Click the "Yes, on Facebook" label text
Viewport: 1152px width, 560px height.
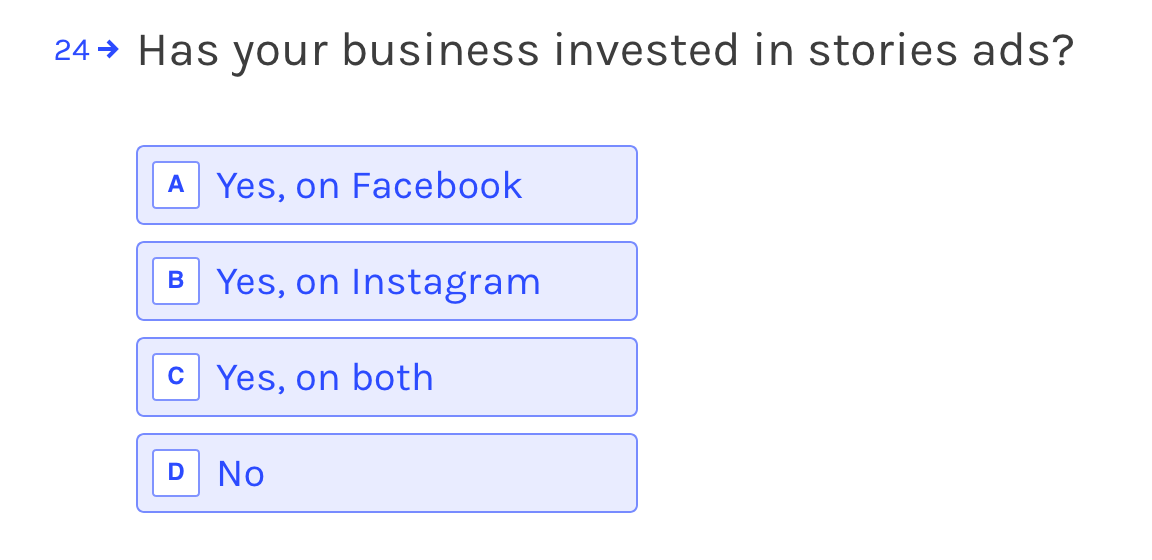pos(370,185)
